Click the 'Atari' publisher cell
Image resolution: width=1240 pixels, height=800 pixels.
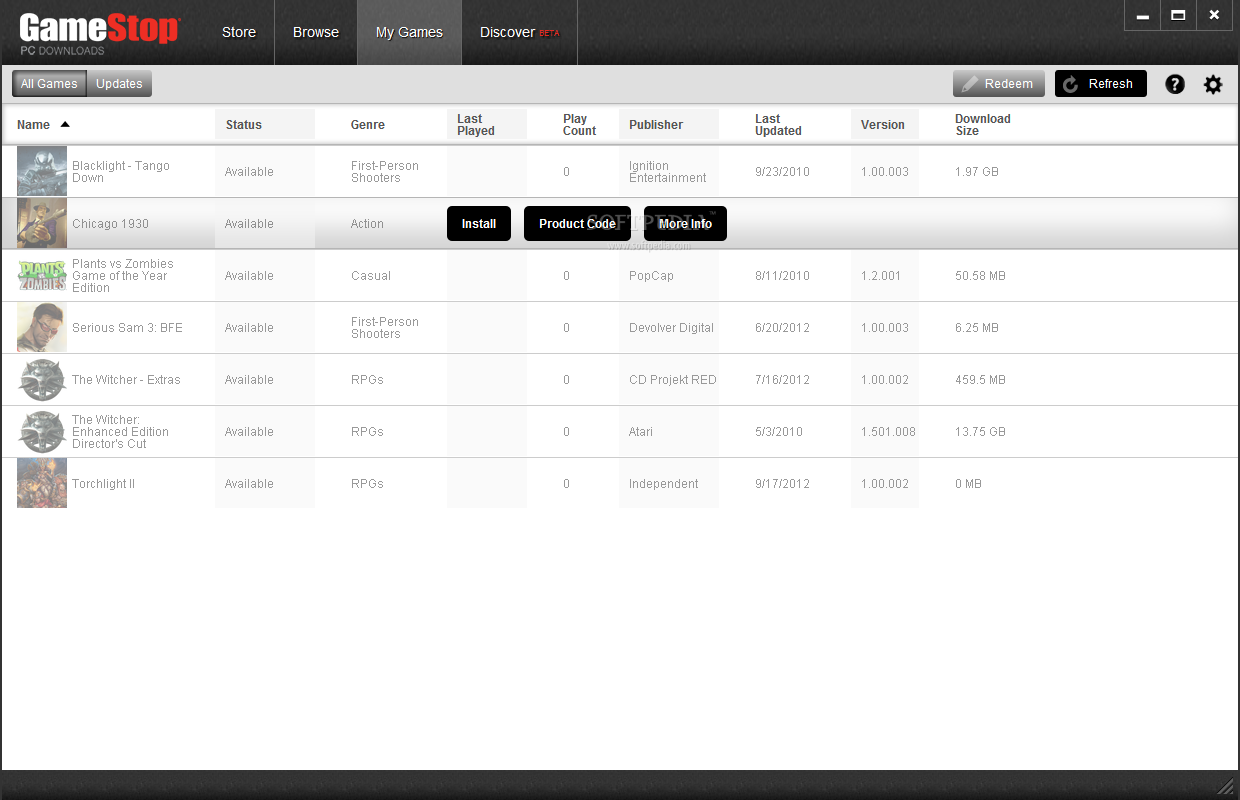tap(641, 432)
